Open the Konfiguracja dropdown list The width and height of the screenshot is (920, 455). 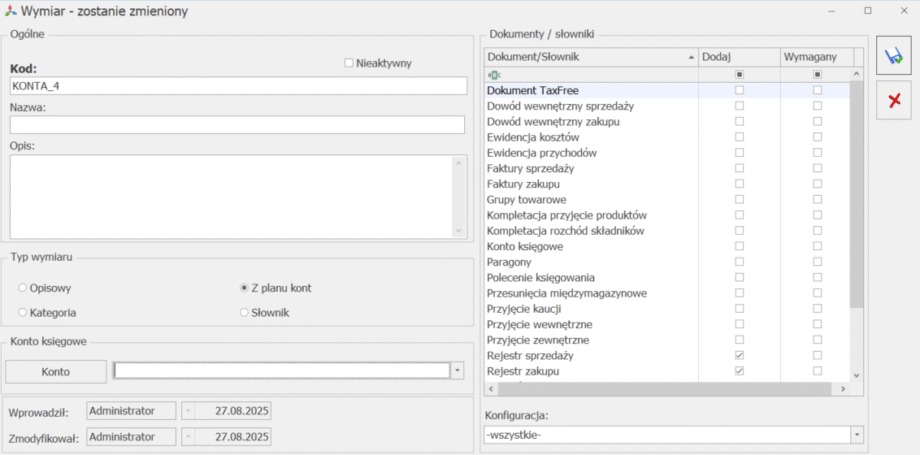(857, 435)
